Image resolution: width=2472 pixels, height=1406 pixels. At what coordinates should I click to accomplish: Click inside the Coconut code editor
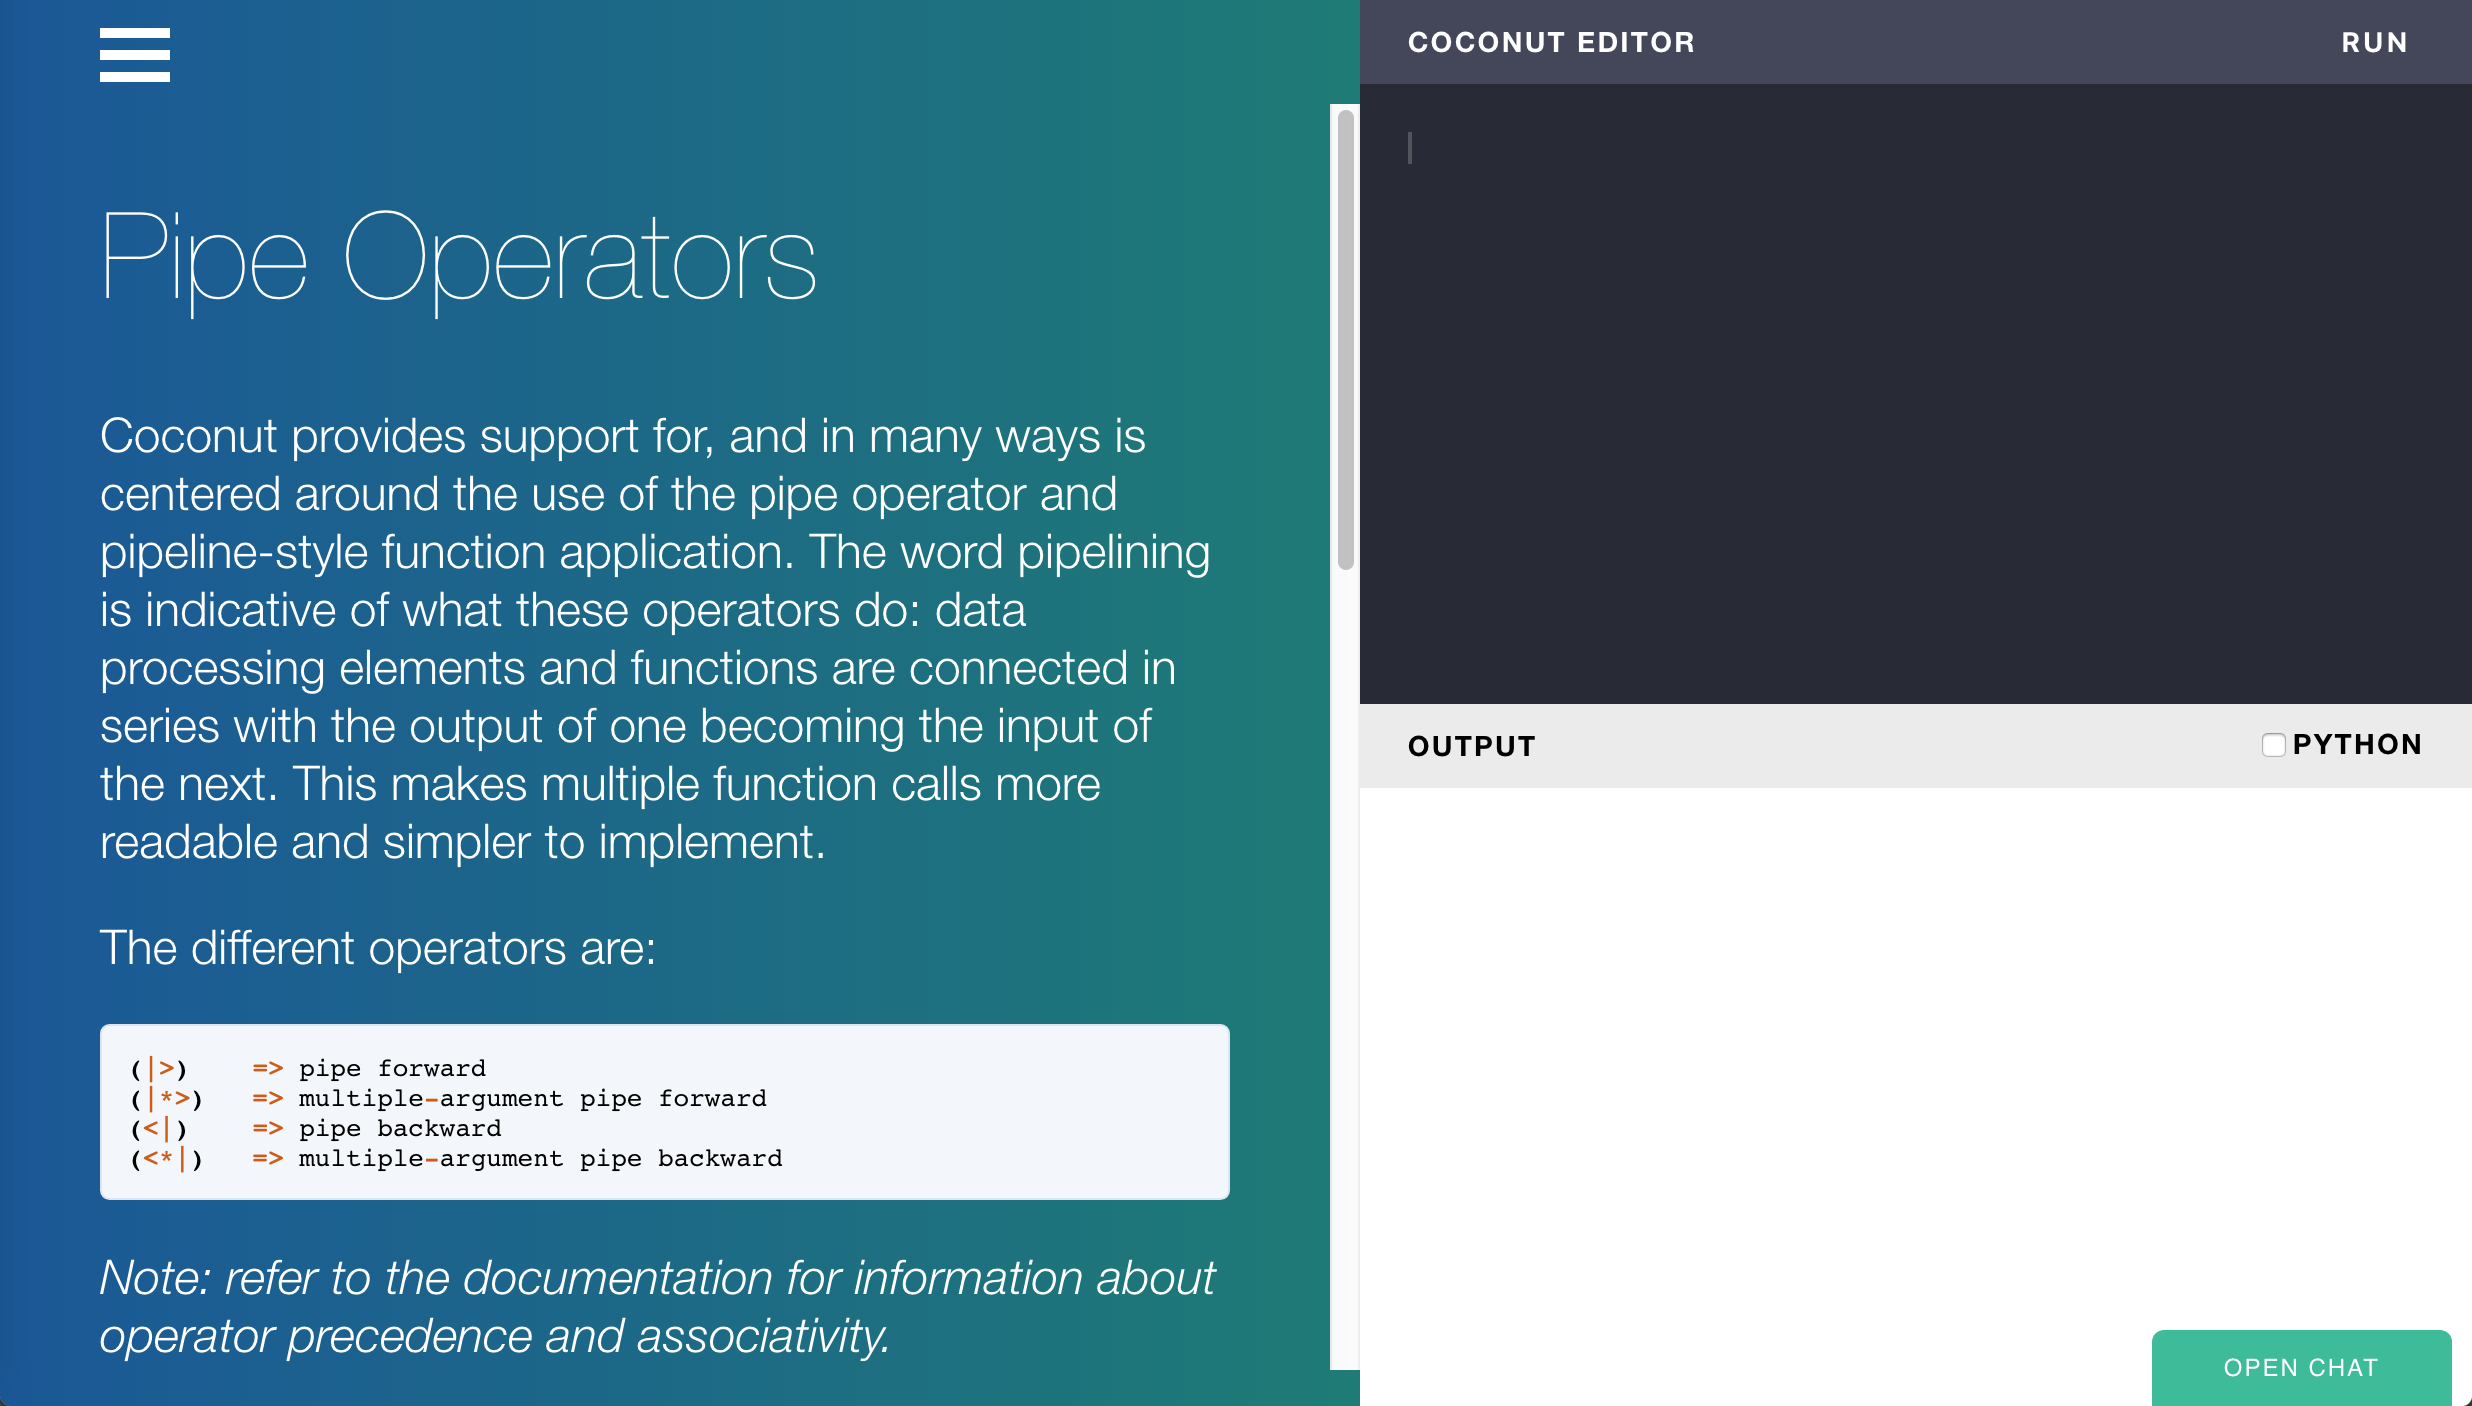pos(1916,394)
